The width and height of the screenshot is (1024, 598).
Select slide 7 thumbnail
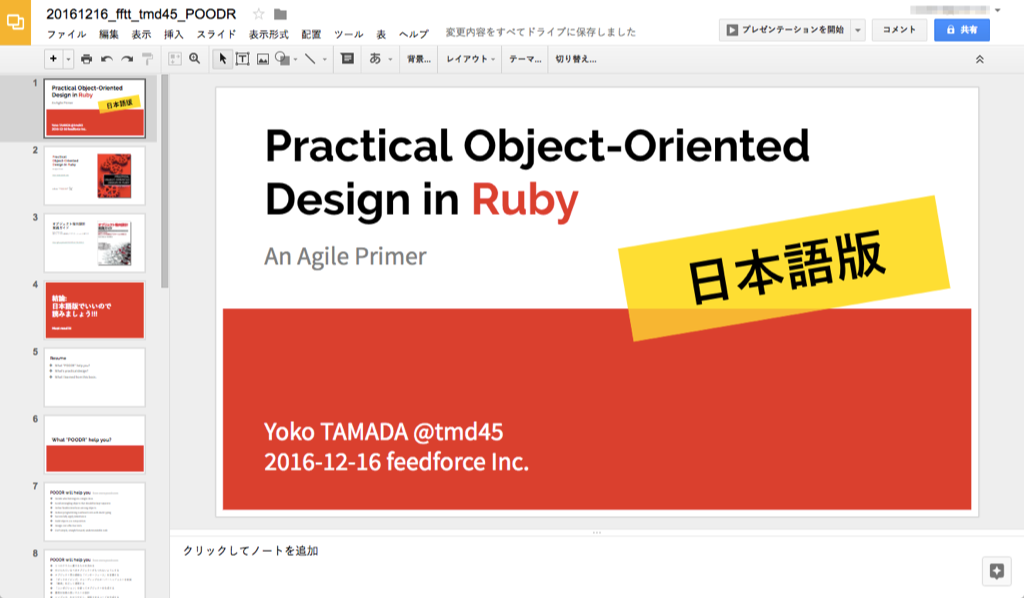coord(95,512)
